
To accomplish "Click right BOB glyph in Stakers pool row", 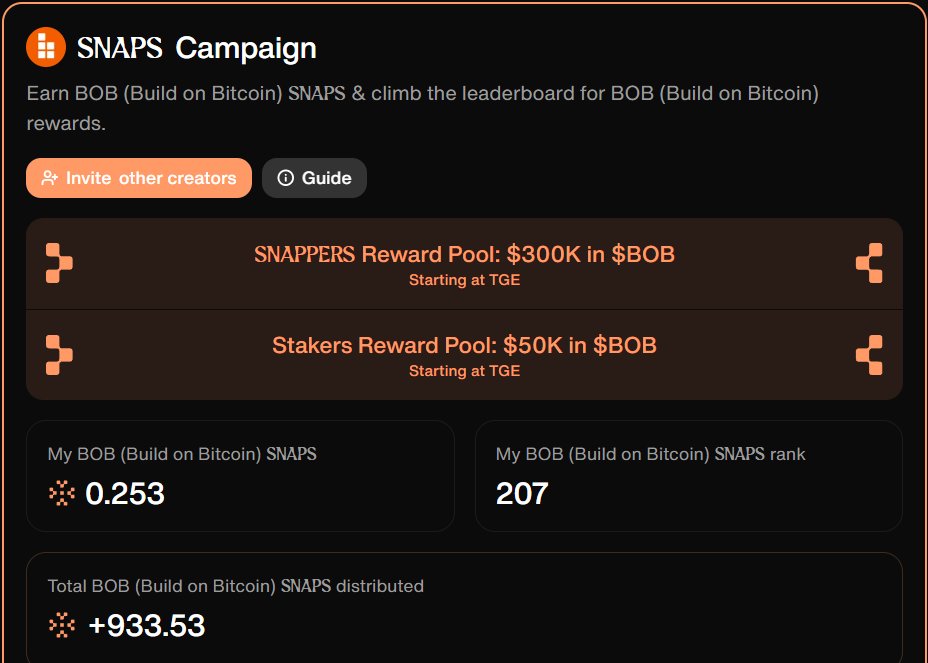I will point(869,355).
